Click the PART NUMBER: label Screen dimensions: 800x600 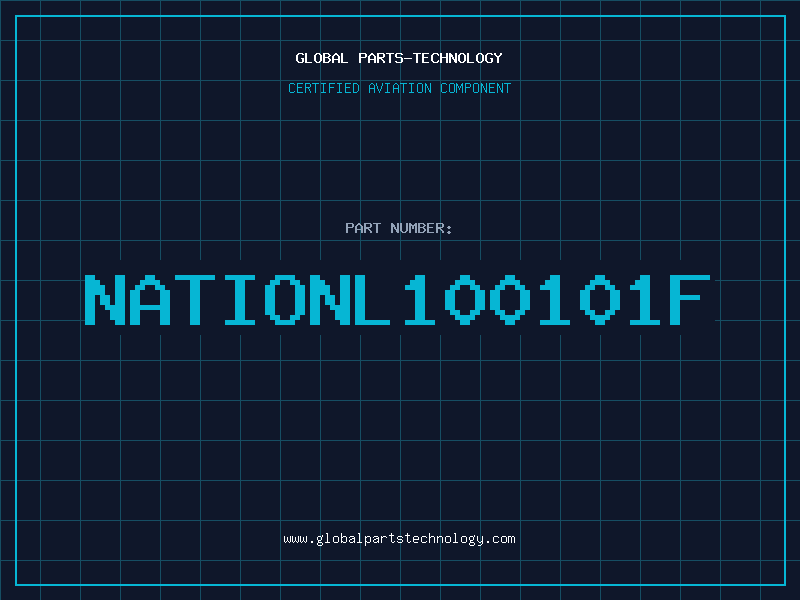click(398, 228)
